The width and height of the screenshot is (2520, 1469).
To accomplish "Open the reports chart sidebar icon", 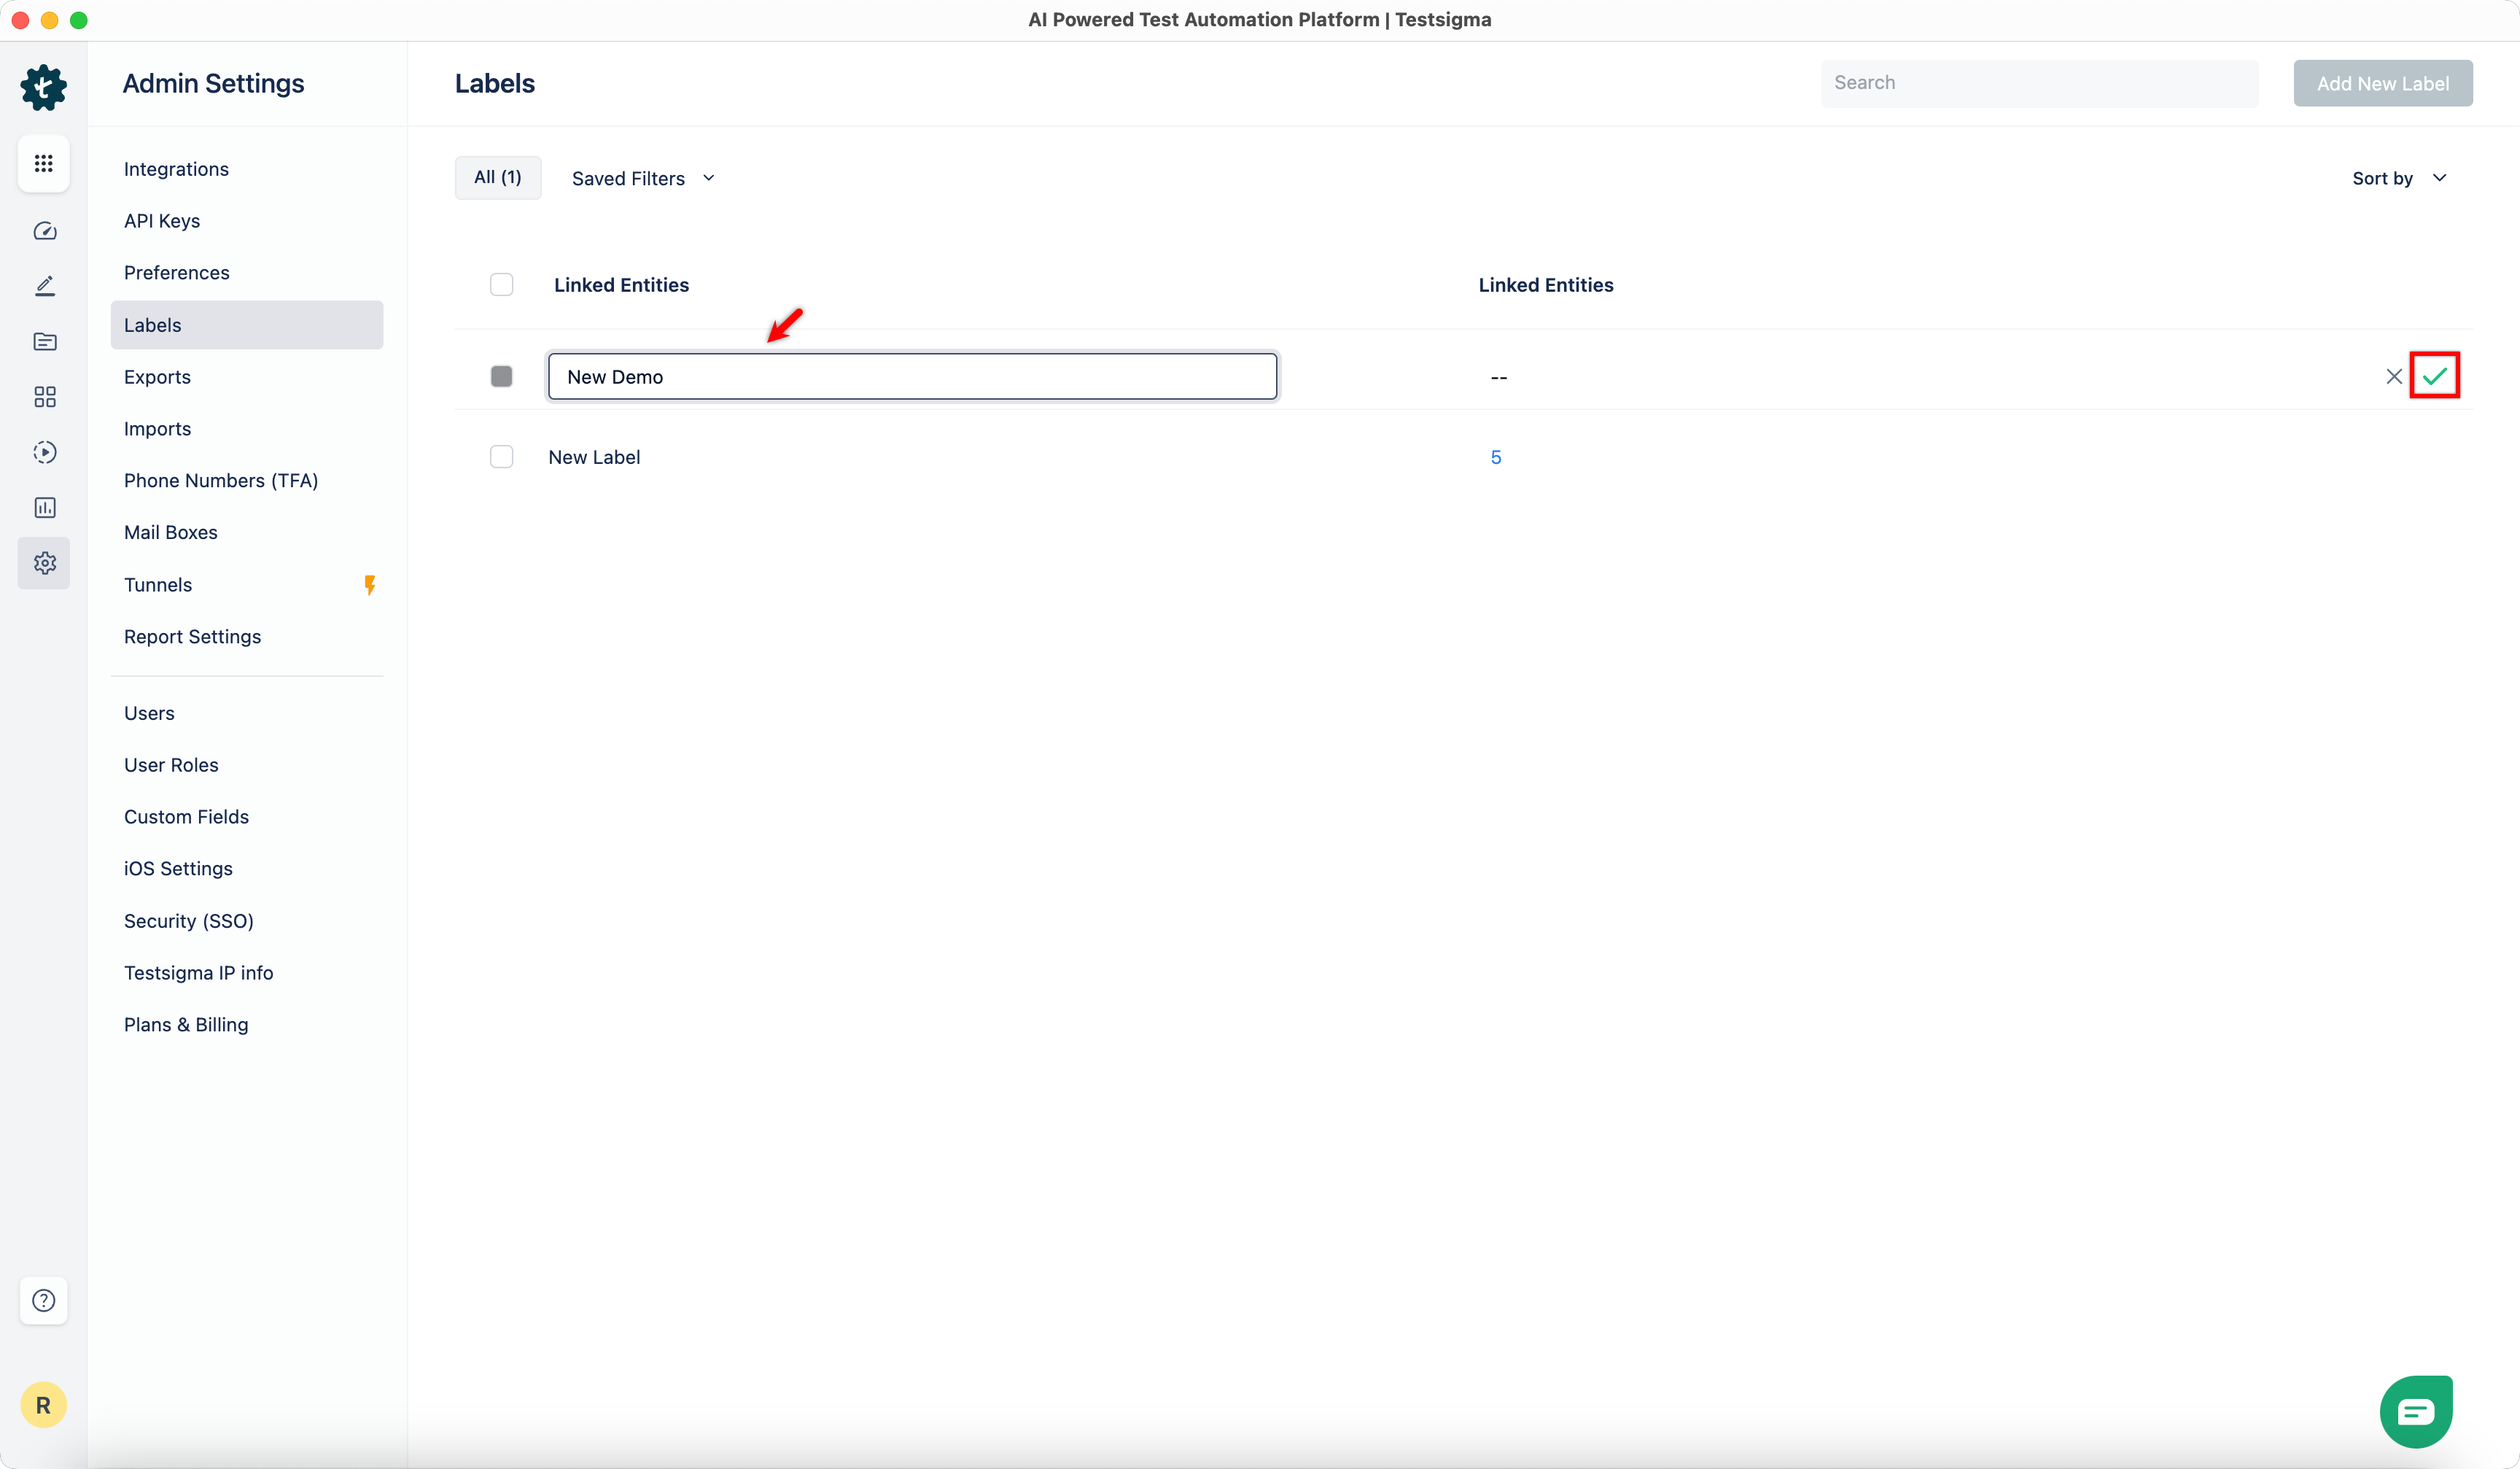I will 44,507.
